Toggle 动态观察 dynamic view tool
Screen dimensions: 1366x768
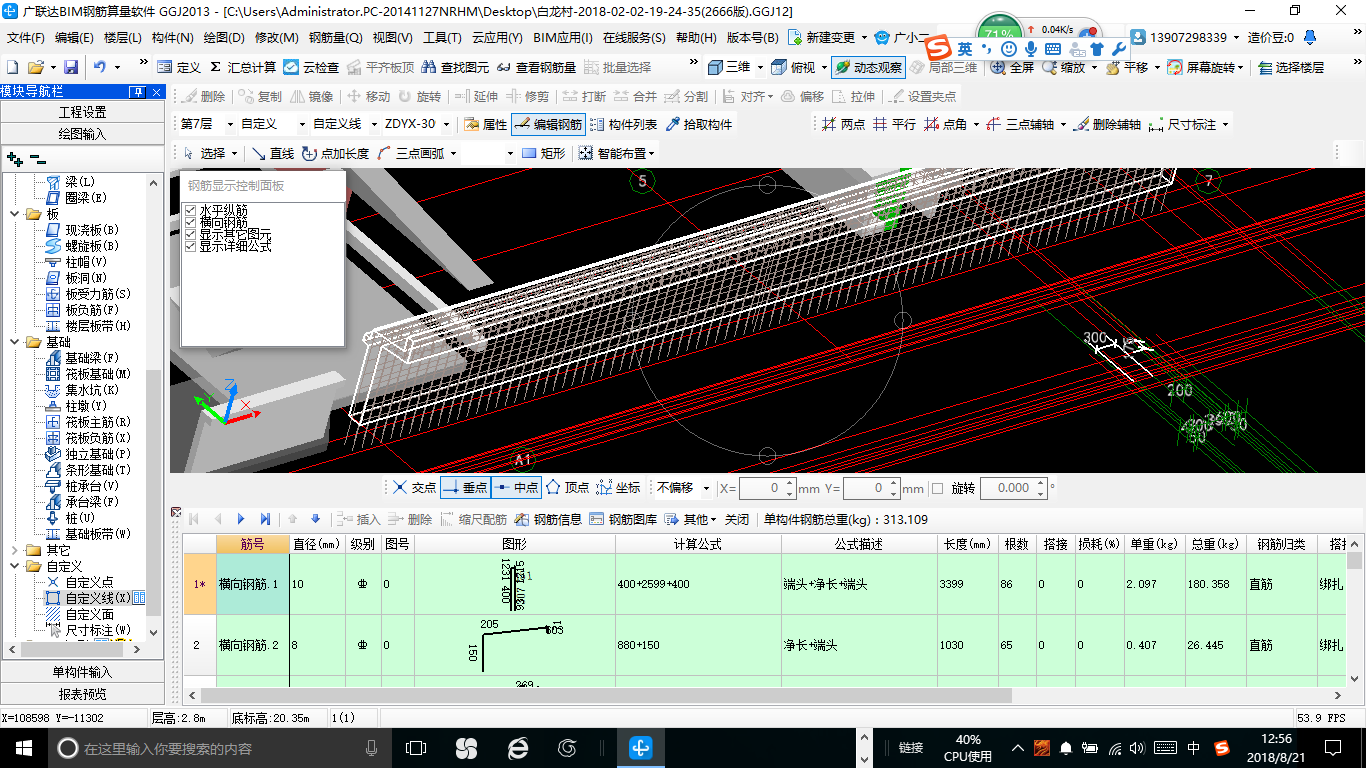point(868,67)
